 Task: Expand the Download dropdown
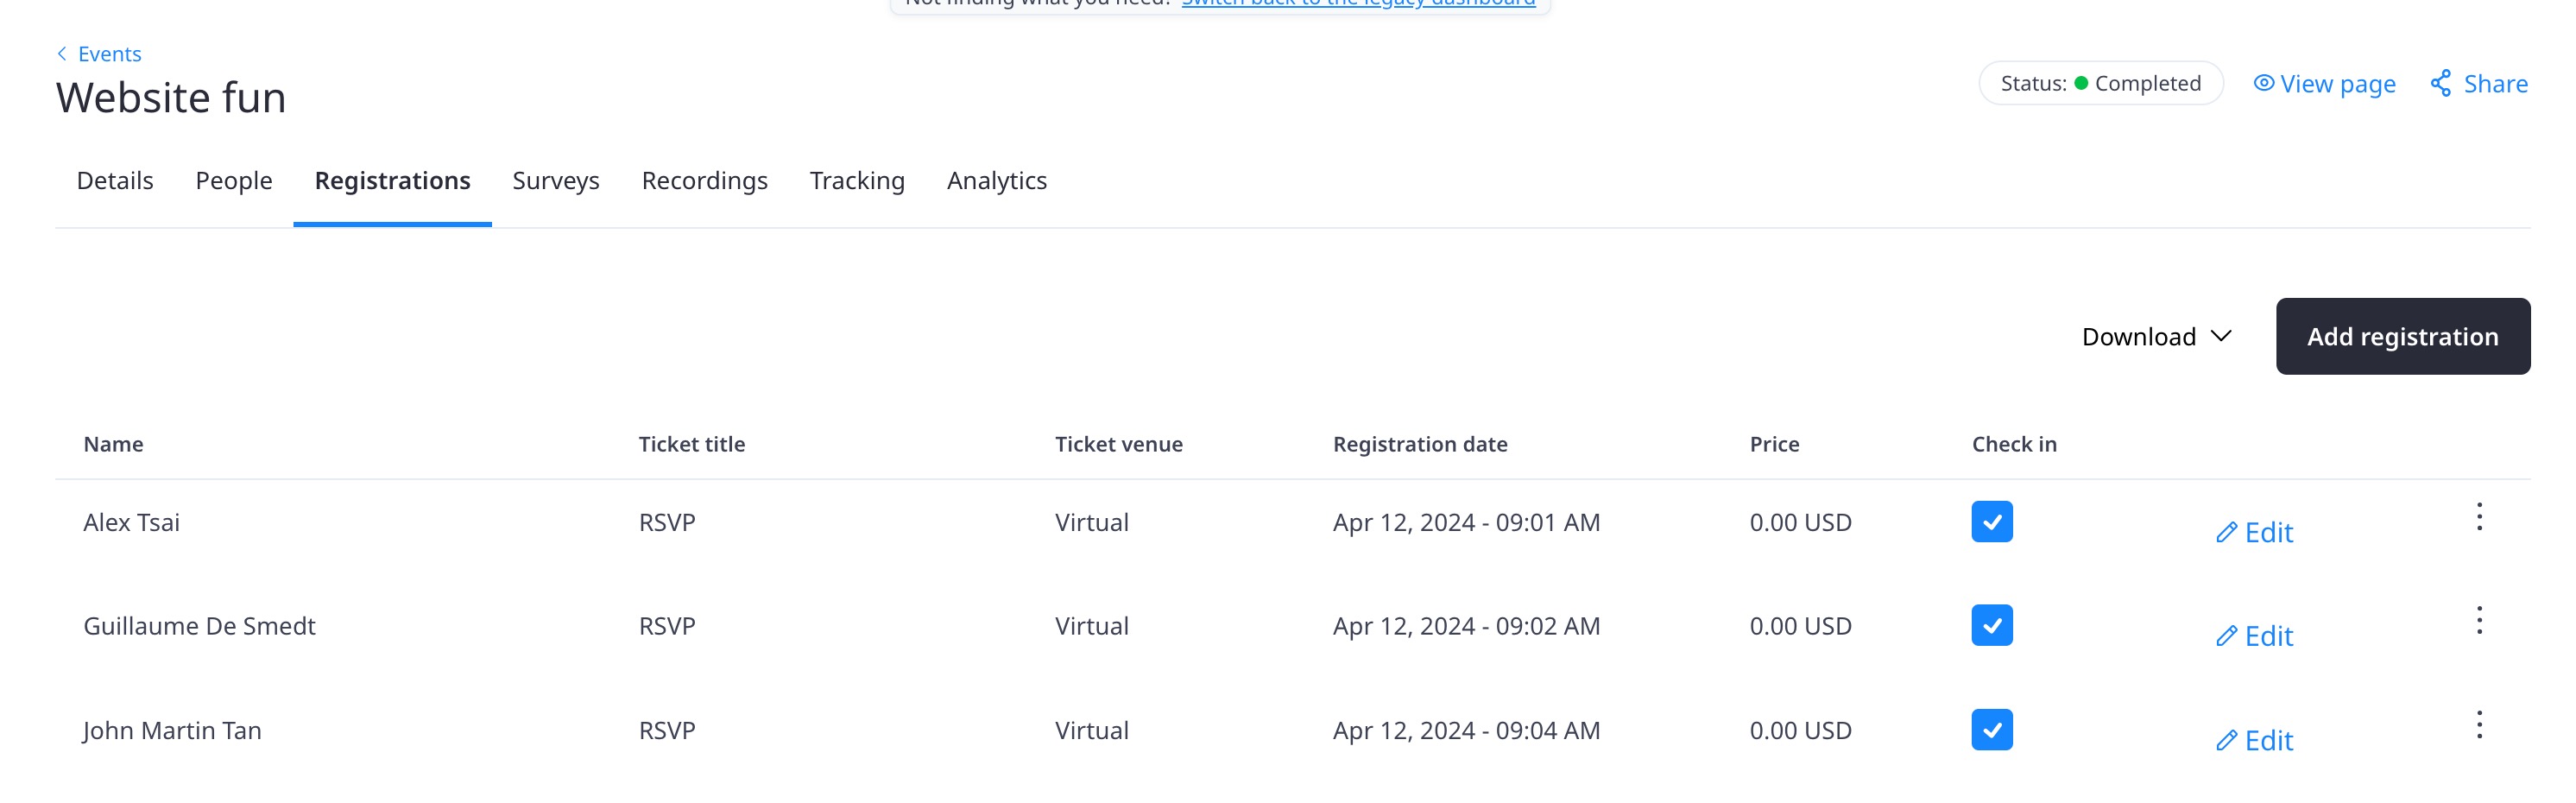point(2156,337)
